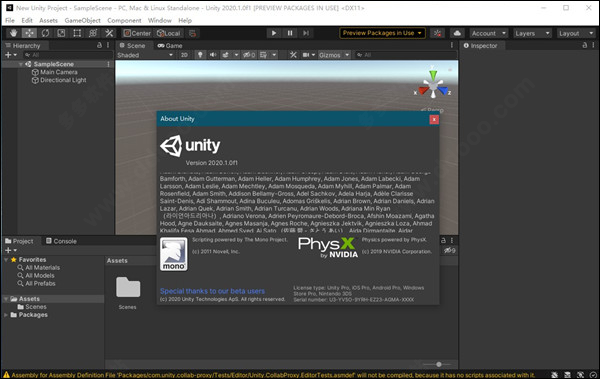
Task: Select the Inspector tab
Action: [x=481, y=46]
